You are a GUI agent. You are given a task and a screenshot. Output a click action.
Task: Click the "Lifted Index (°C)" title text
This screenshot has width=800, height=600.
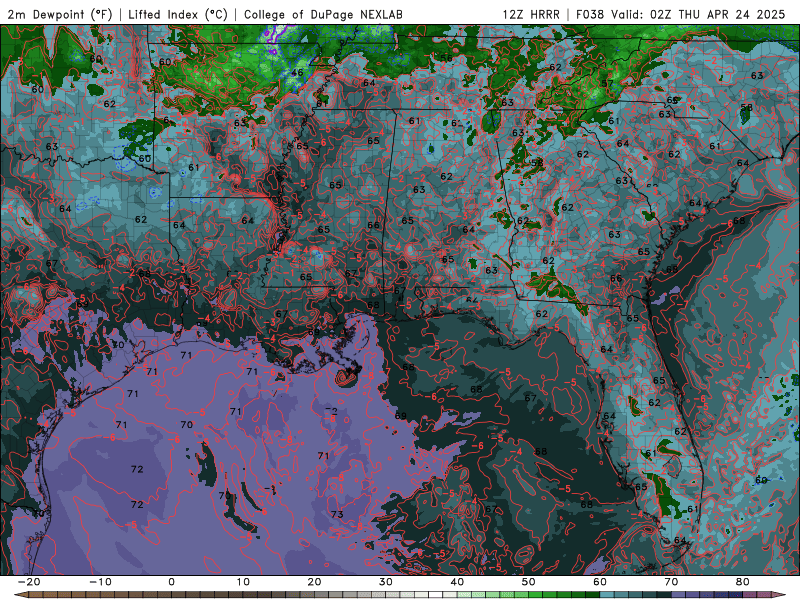pos(178,14)
